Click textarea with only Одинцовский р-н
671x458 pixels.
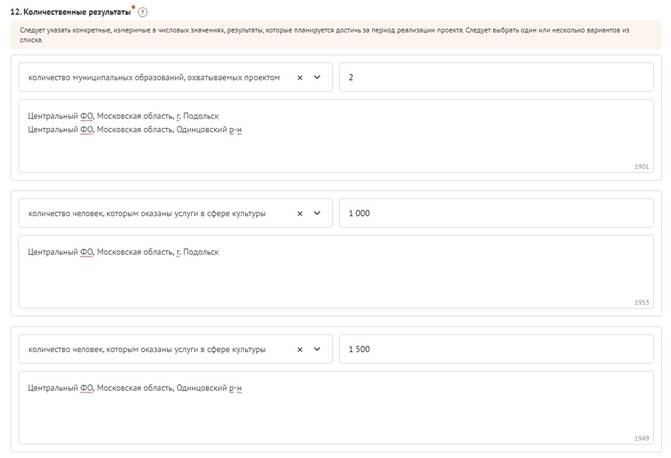coord(336,408)
